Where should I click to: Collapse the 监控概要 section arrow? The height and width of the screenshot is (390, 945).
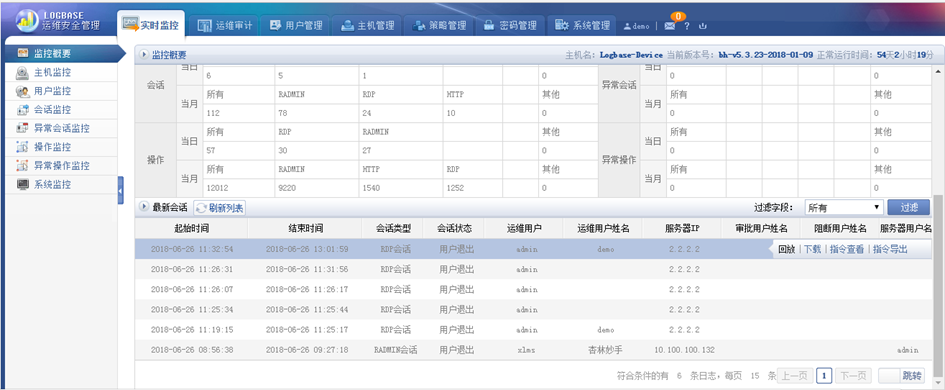(x=144, y=54)
